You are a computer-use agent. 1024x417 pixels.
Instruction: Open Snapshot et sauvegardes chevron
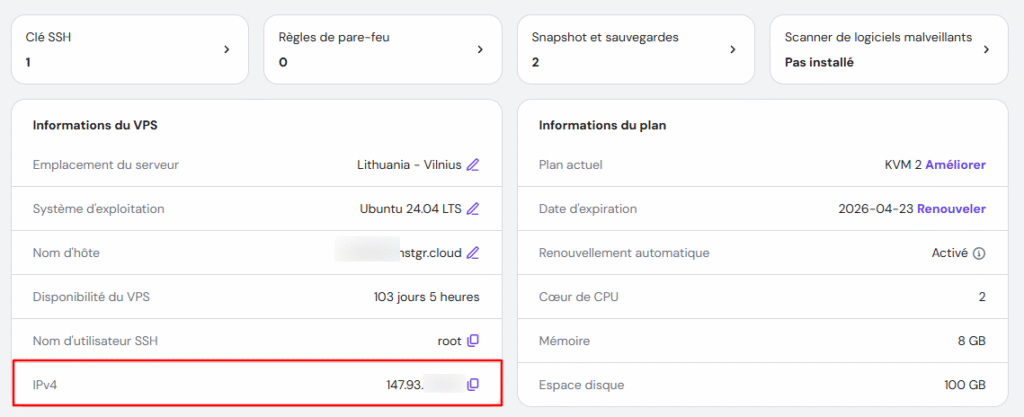[x=733, y=49]
